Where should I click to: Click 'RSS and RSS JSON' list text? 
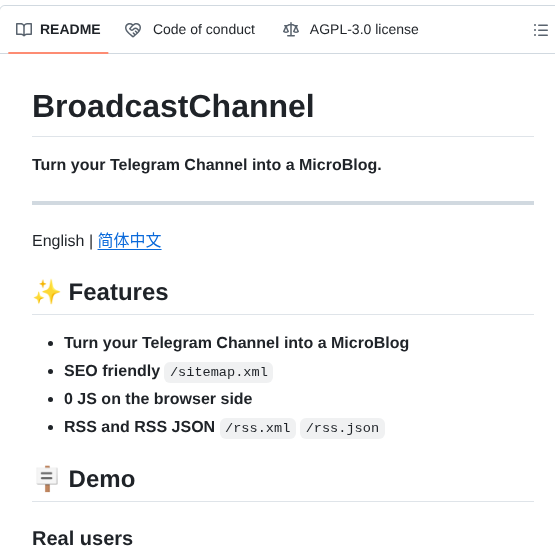pyautogui.click(x=139, y=427)
